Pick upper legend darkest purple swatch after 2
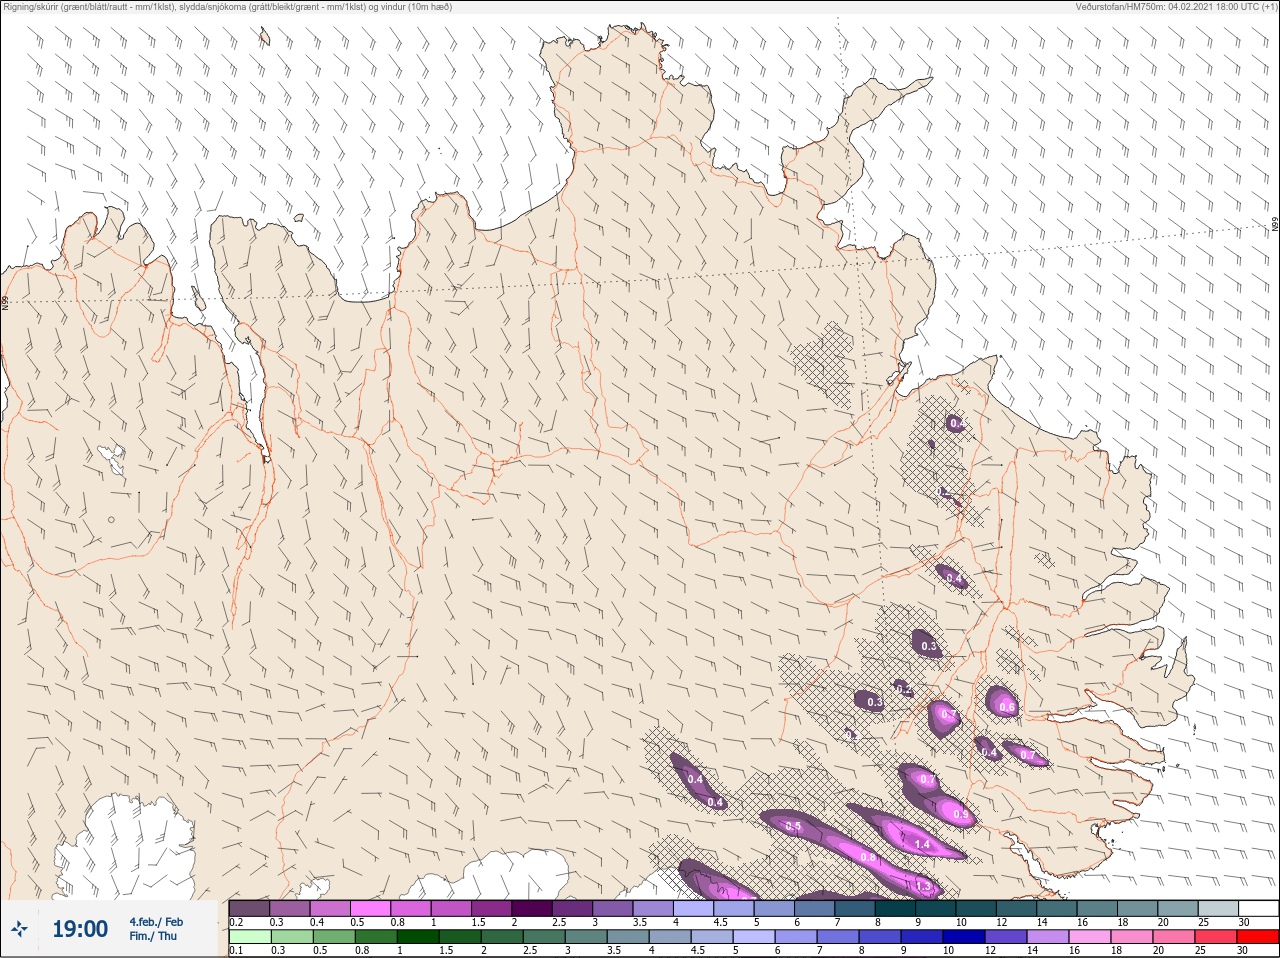1280x958 pixels. click(532, 908)
